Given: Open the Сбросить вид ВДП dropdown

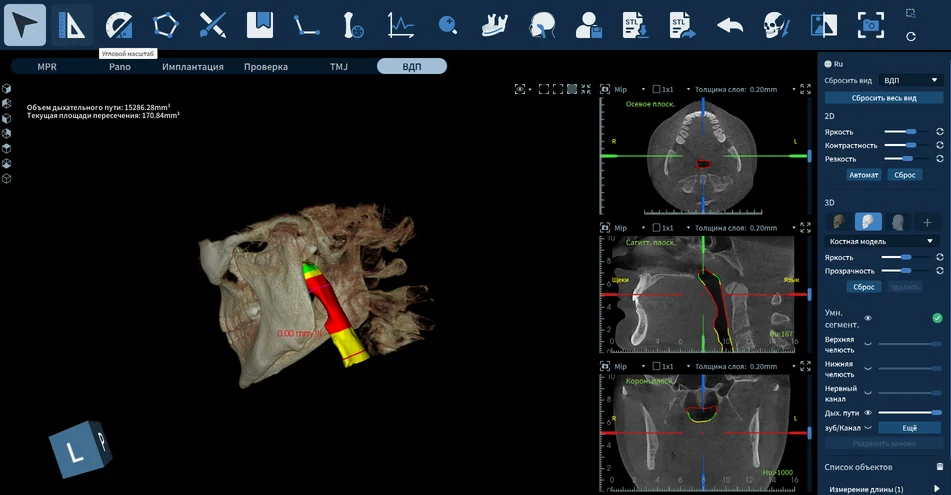Looking at the screenshot, I should [911, 80].
